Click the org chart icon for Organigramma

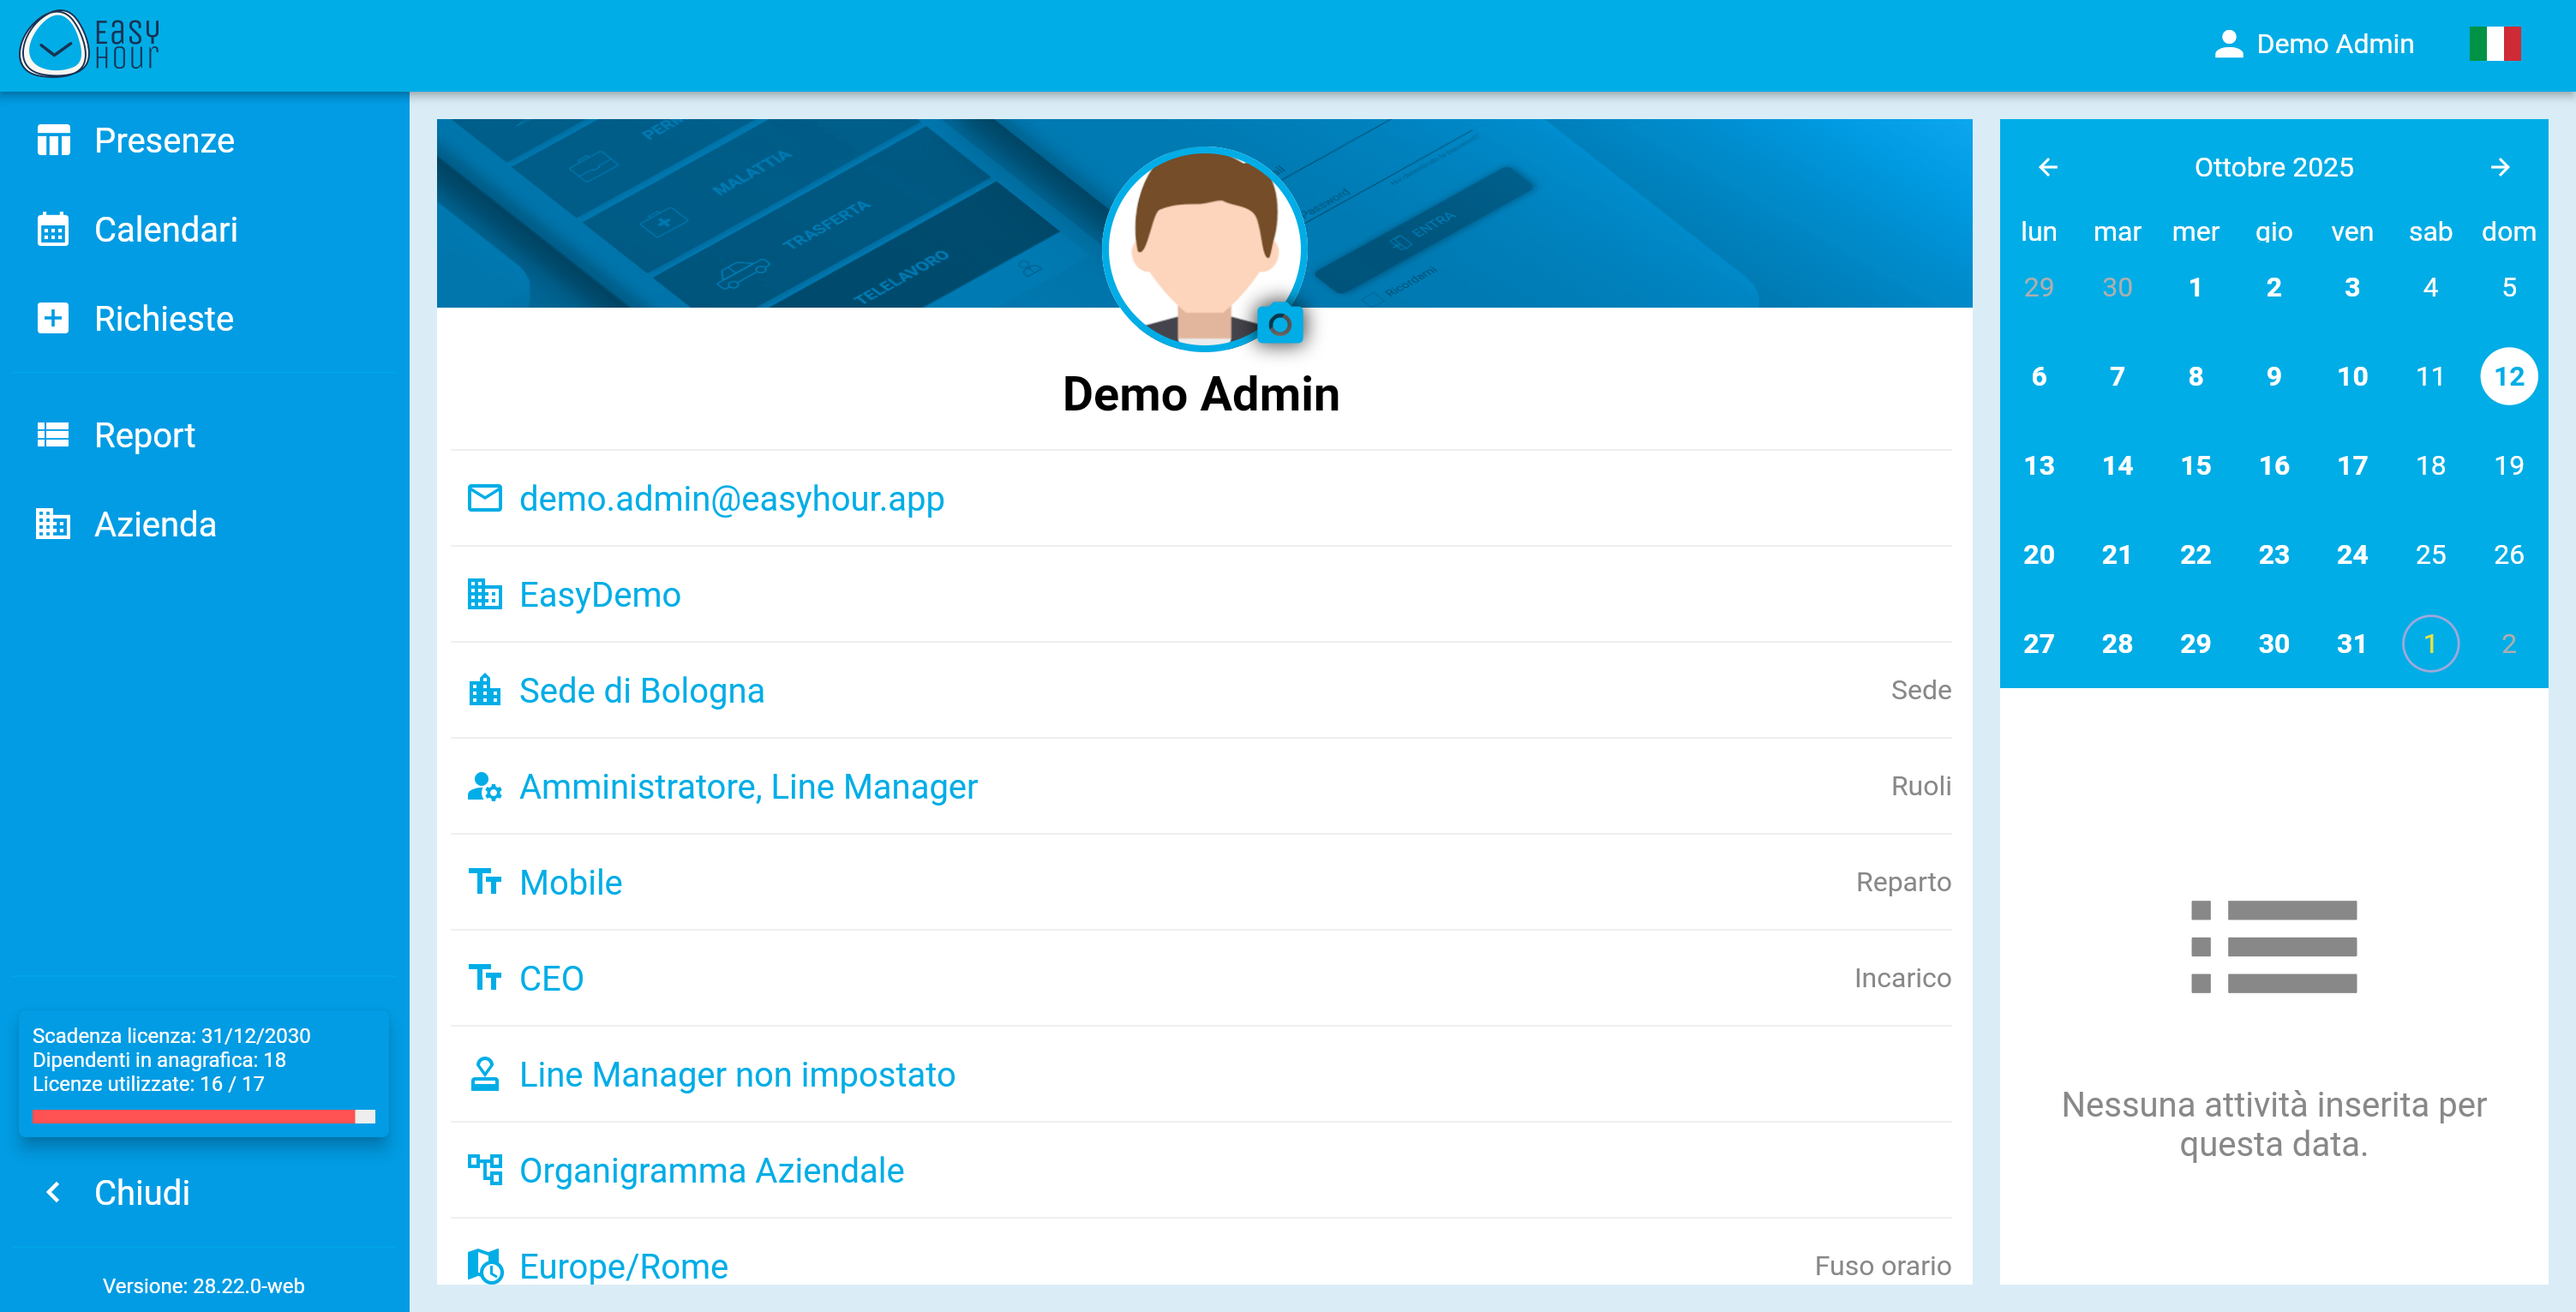485,1169
